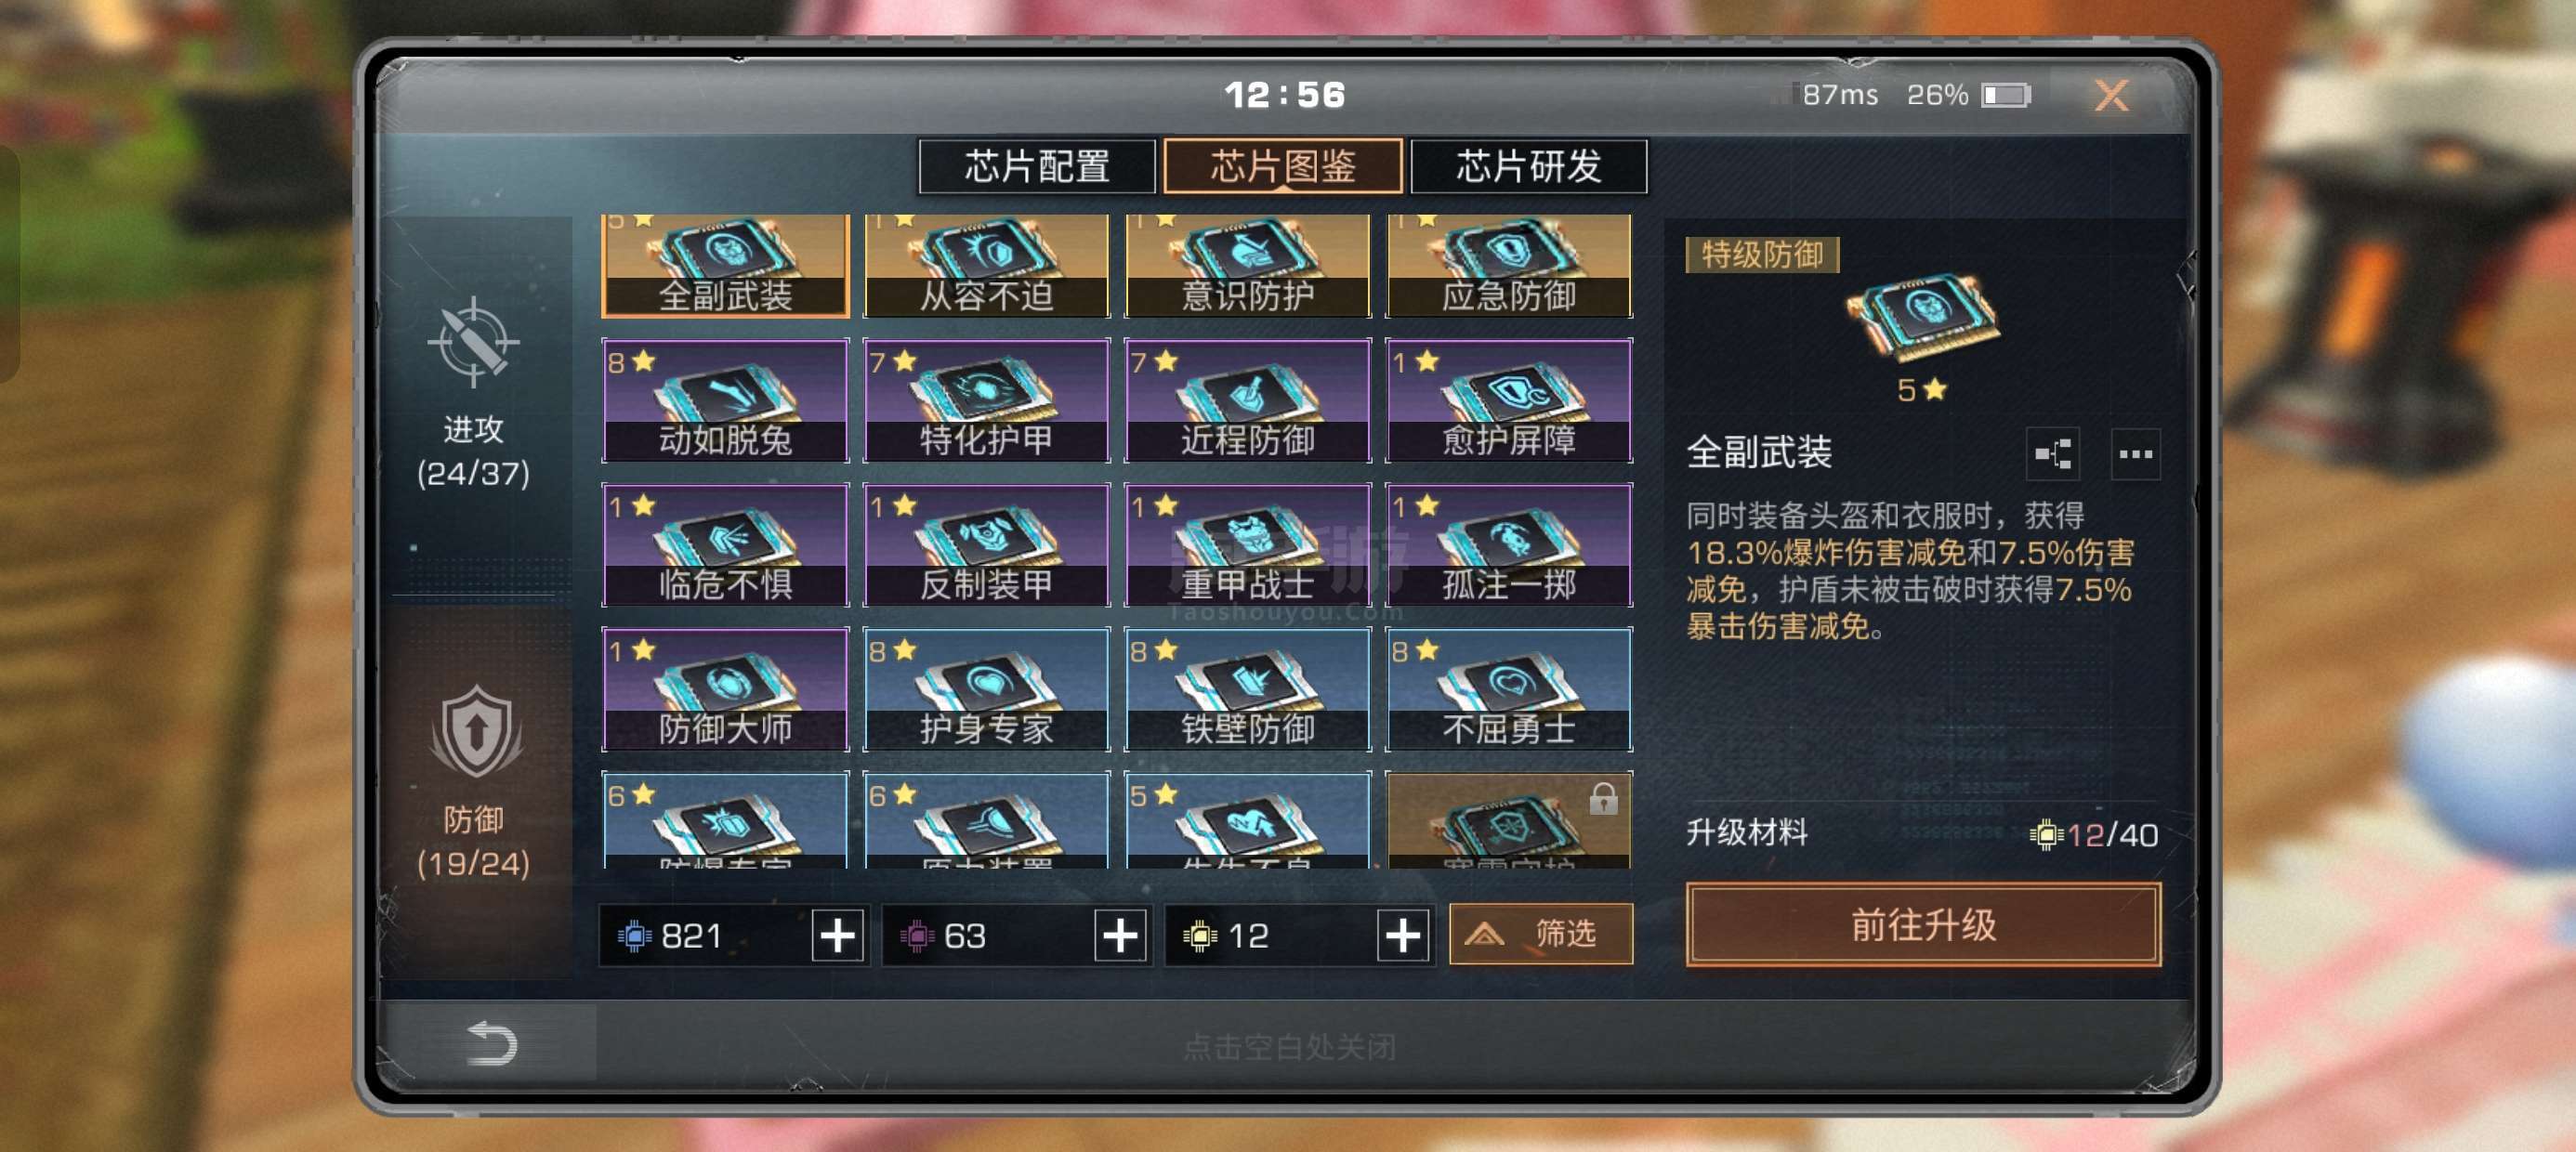
Task: Open the 芯片图鉴 tab
Action: tap(1283, 166)
